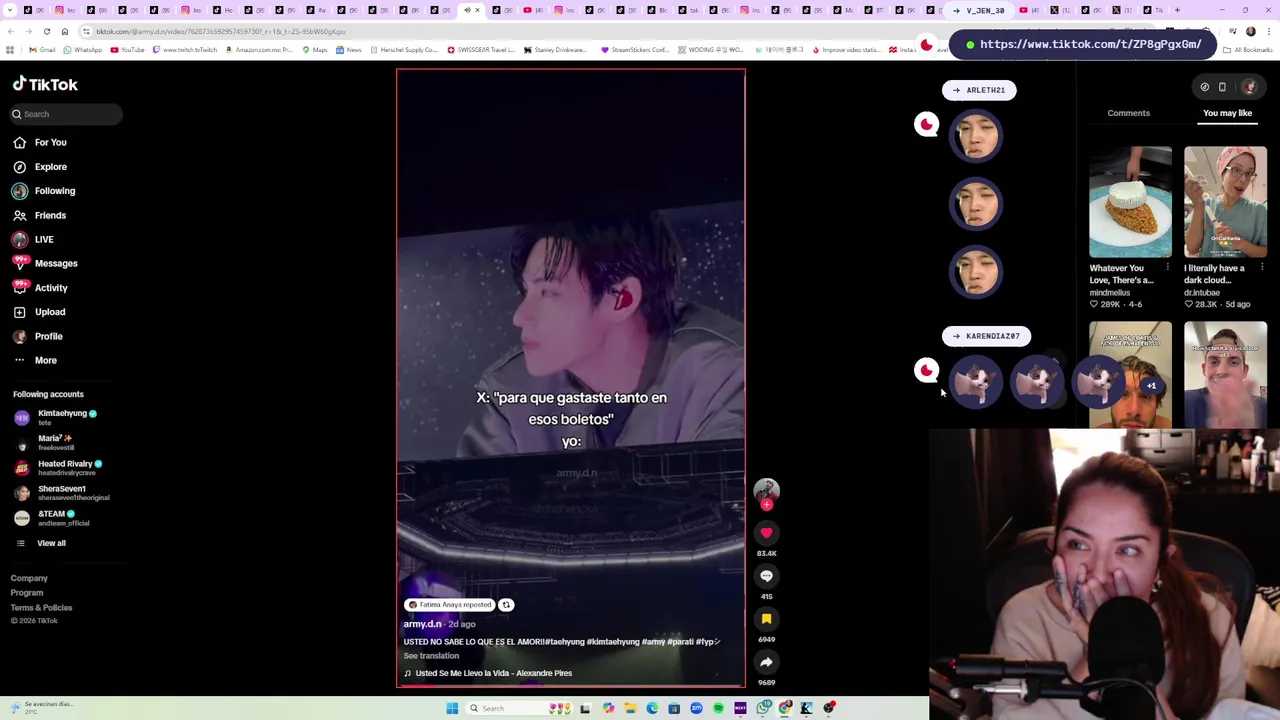Open the Program footer link
This screenshot has width=1280, height=720.
tap(27, 593)
